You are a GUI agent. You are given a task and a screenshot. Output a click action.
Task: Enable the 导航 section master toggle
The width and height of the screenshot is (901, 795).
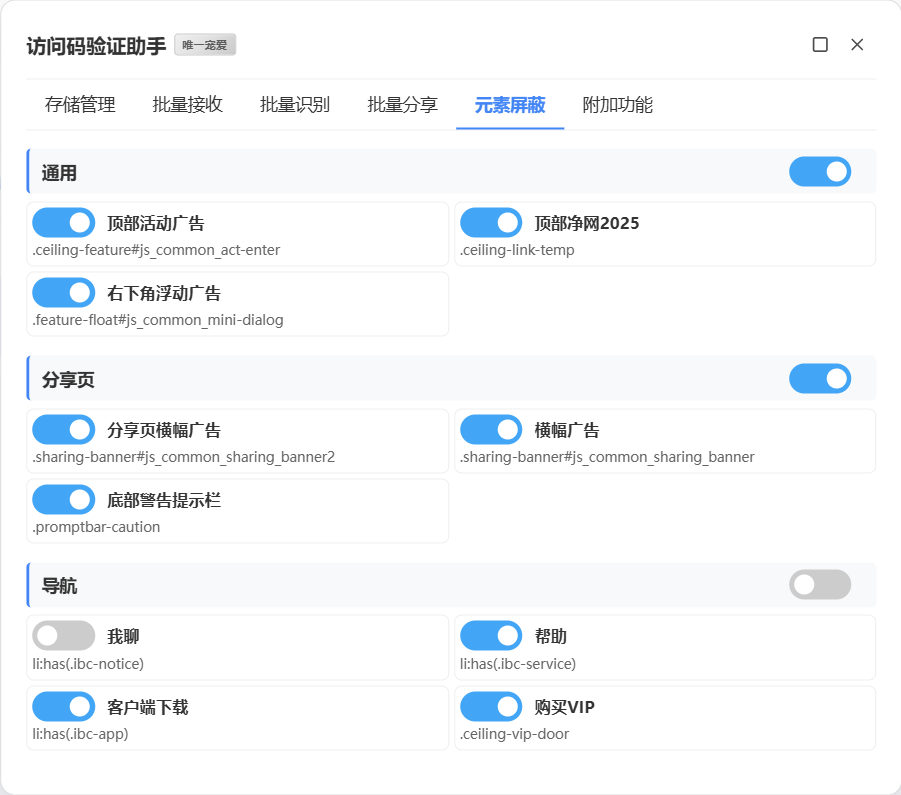[x=820, y=585]
